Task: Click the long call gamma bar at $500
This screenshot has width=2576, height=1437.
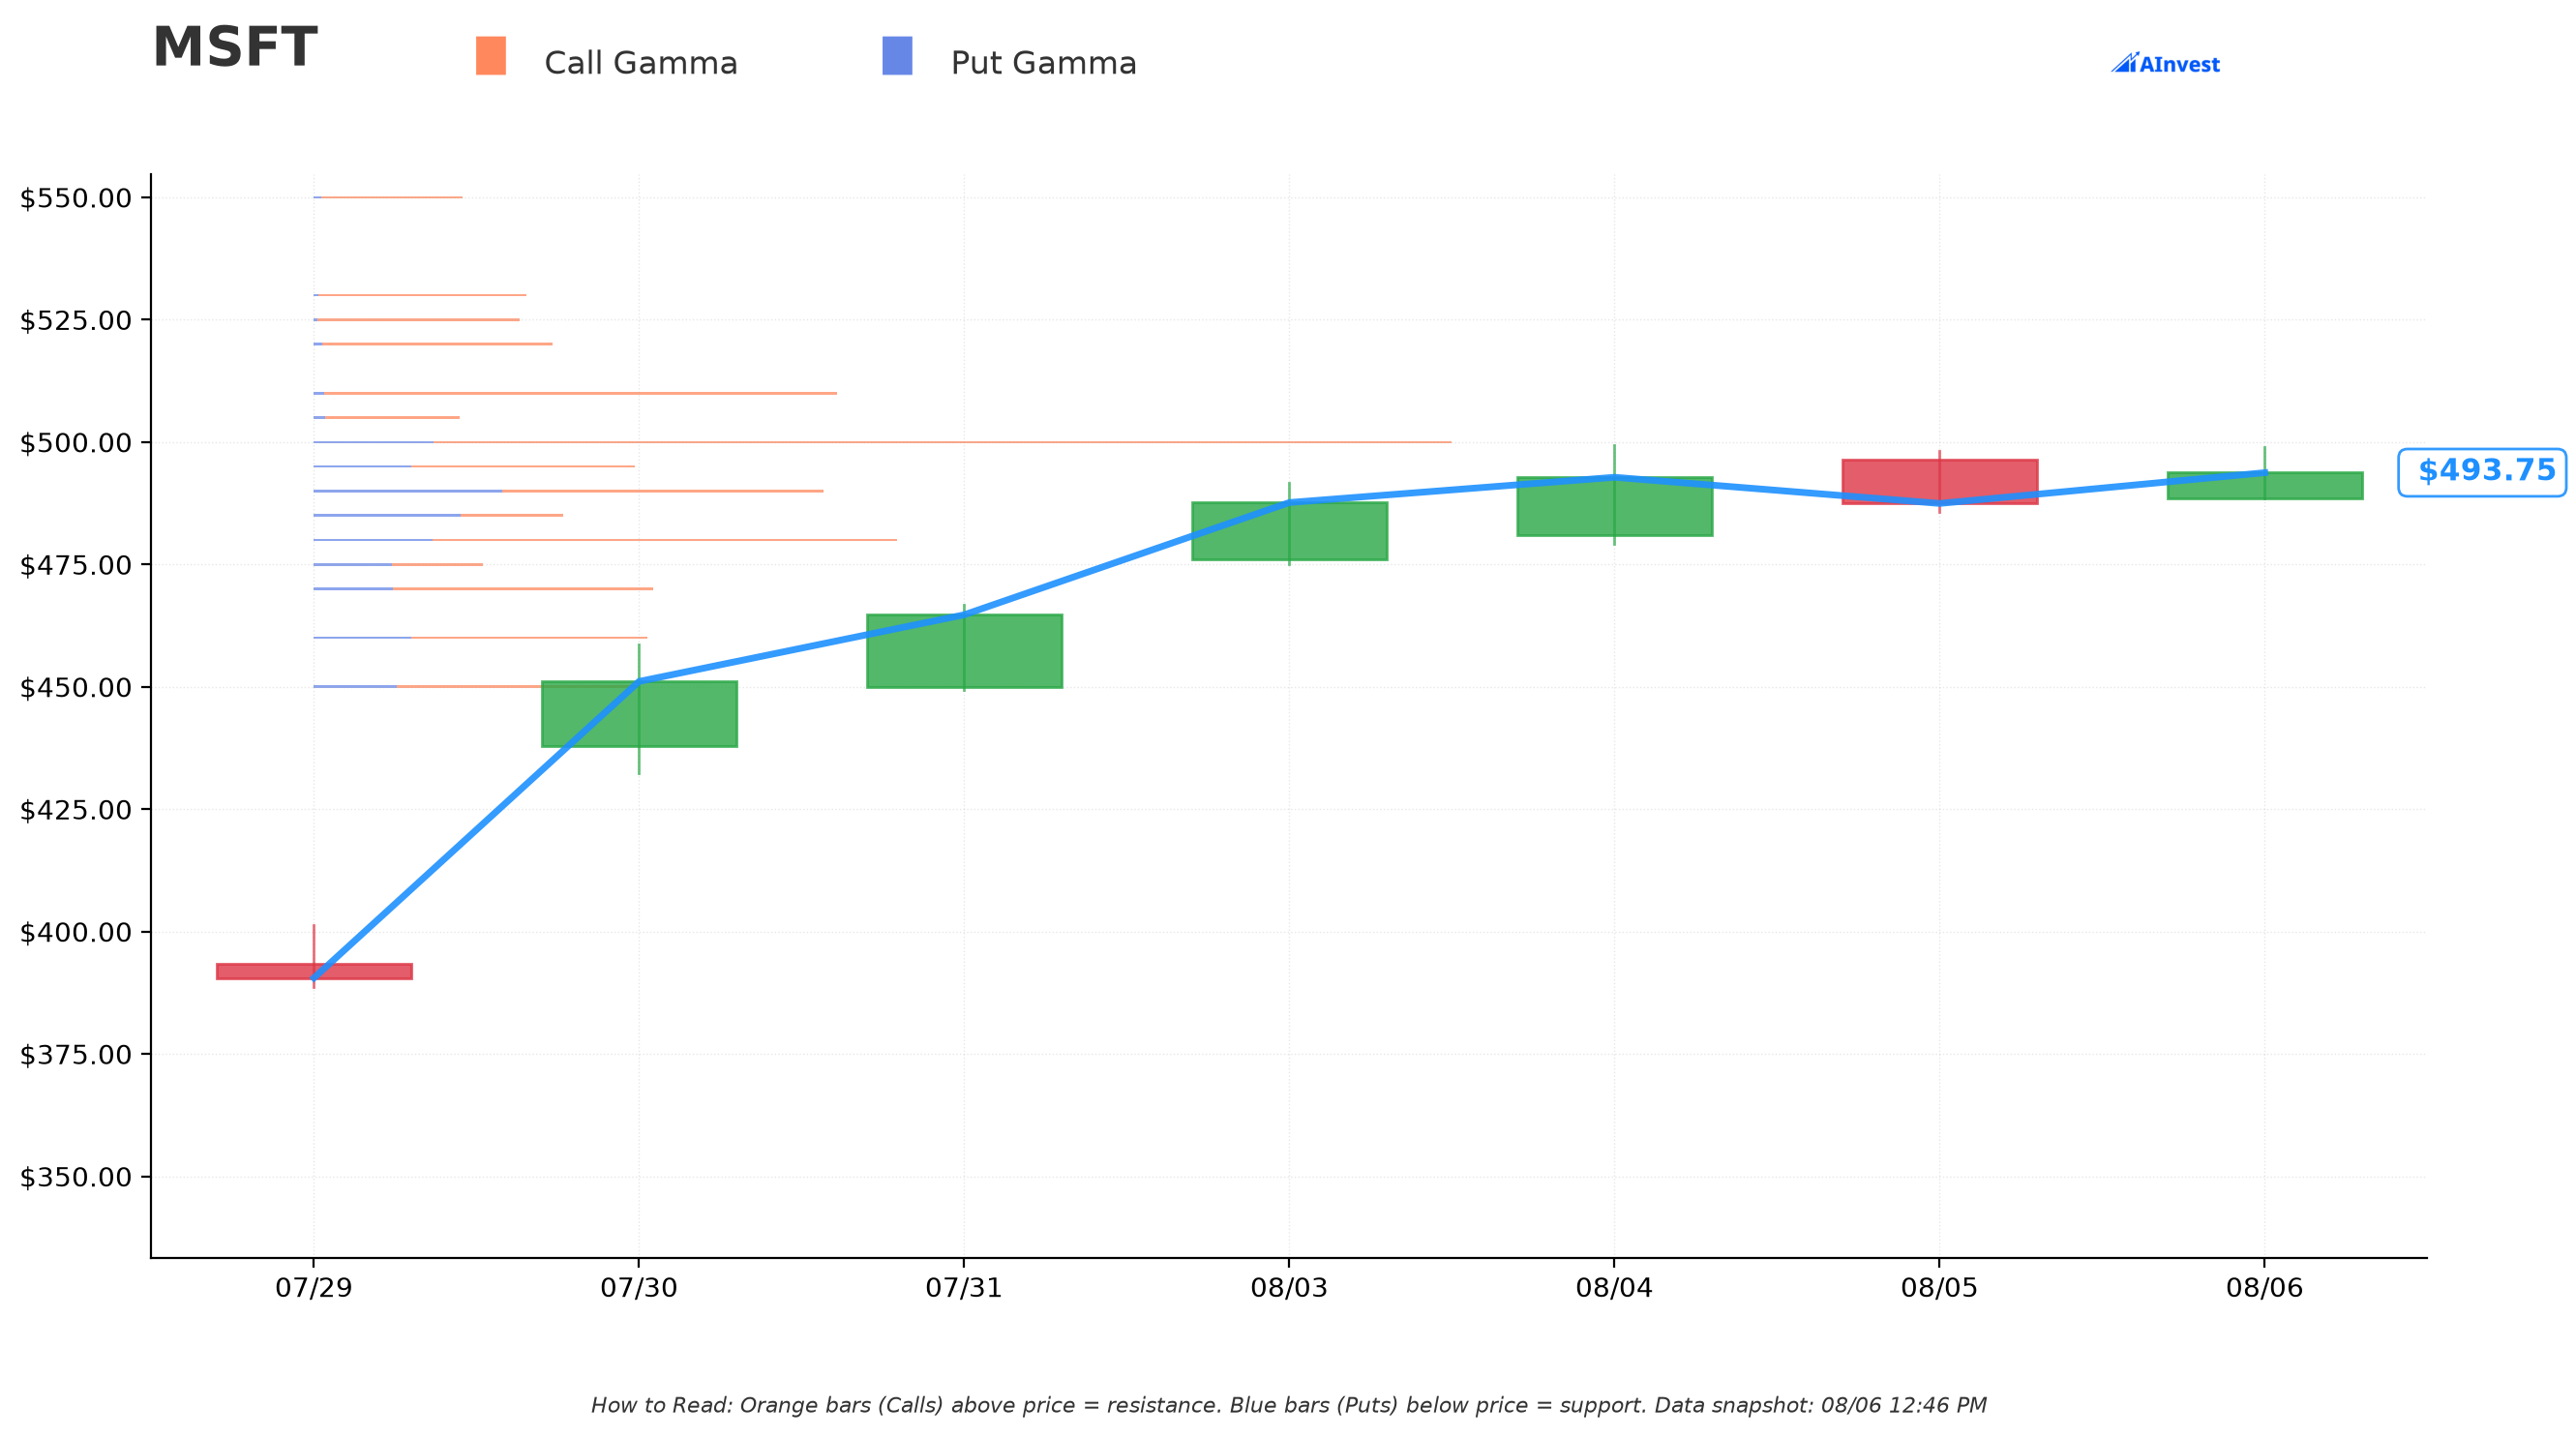Action: [942, 442]
